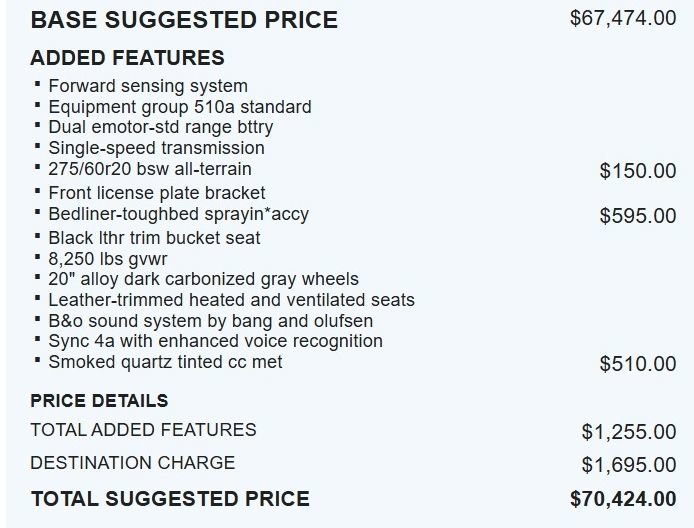Click Dual emotor-std range bttry item
This screenshot has height=528, width=694.
coord(160,127)
